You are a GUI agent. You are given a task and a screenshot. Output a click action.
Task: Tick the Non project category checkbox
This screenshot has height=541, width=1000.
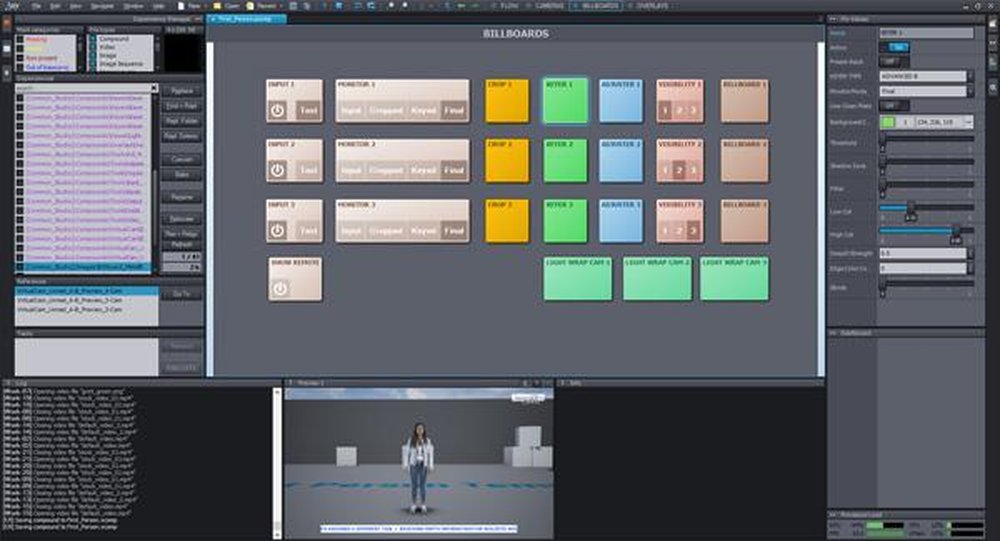(x=20, y=58)
